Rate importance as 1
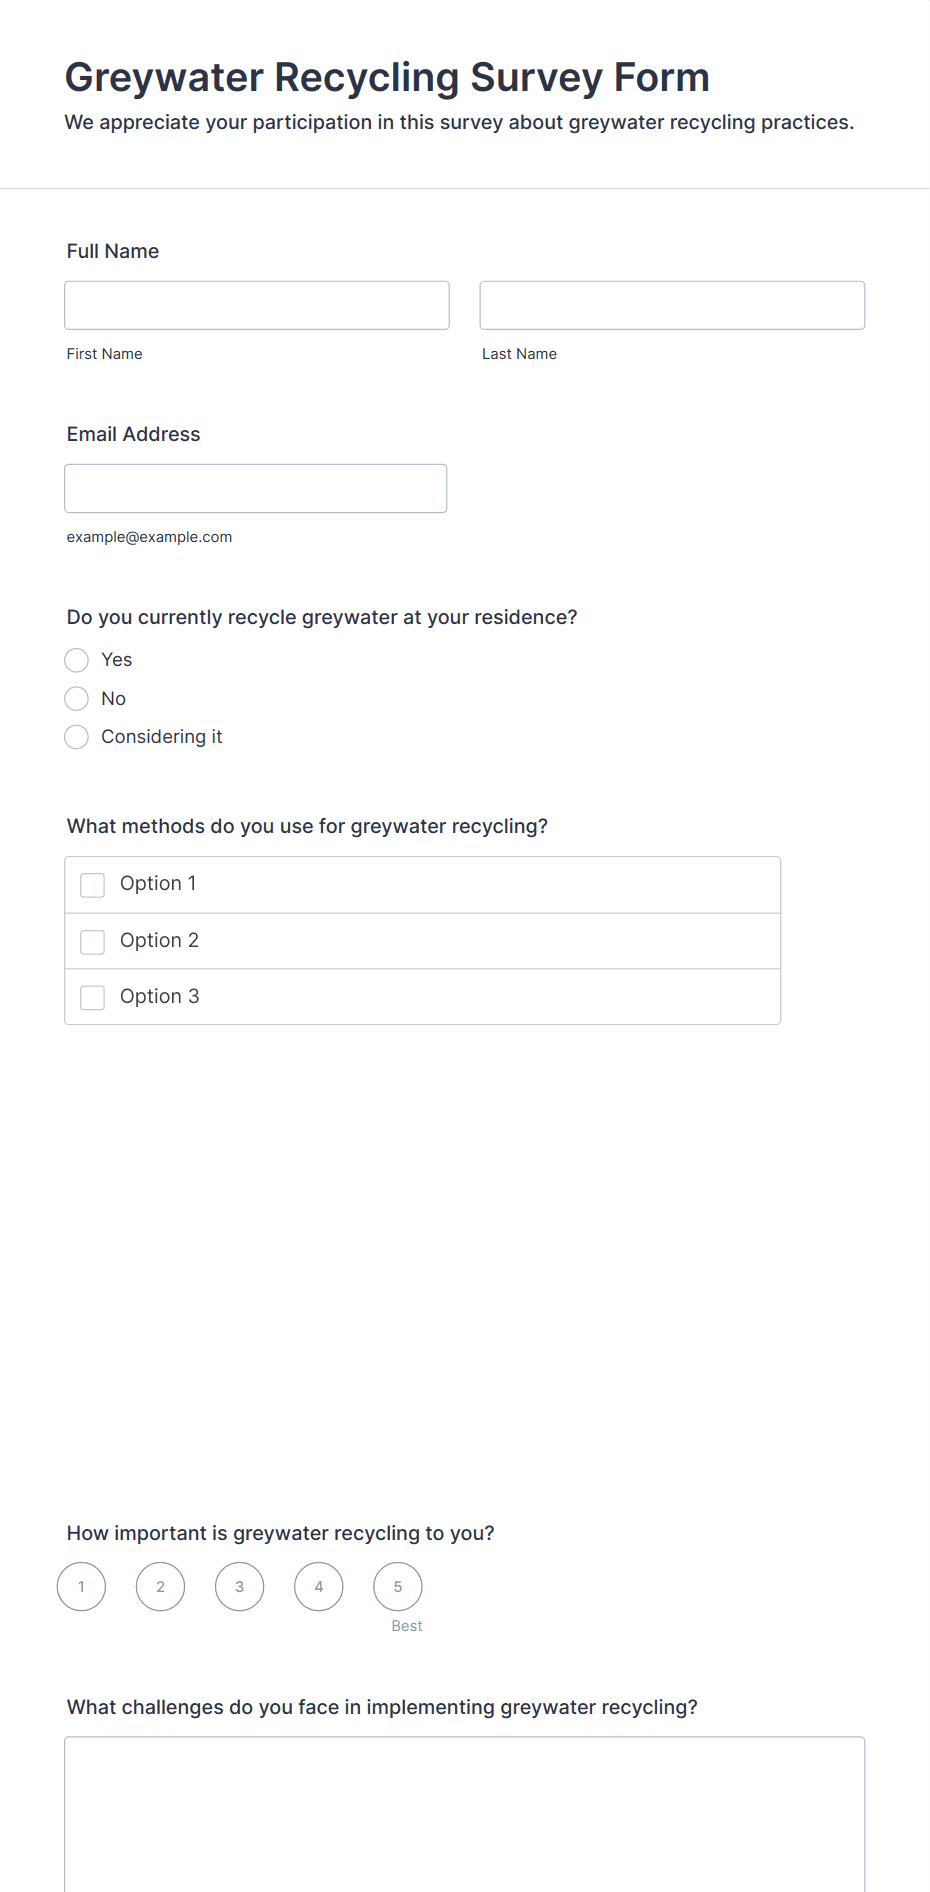This screenshot has height=1892, width=930. pos(82,1587)
